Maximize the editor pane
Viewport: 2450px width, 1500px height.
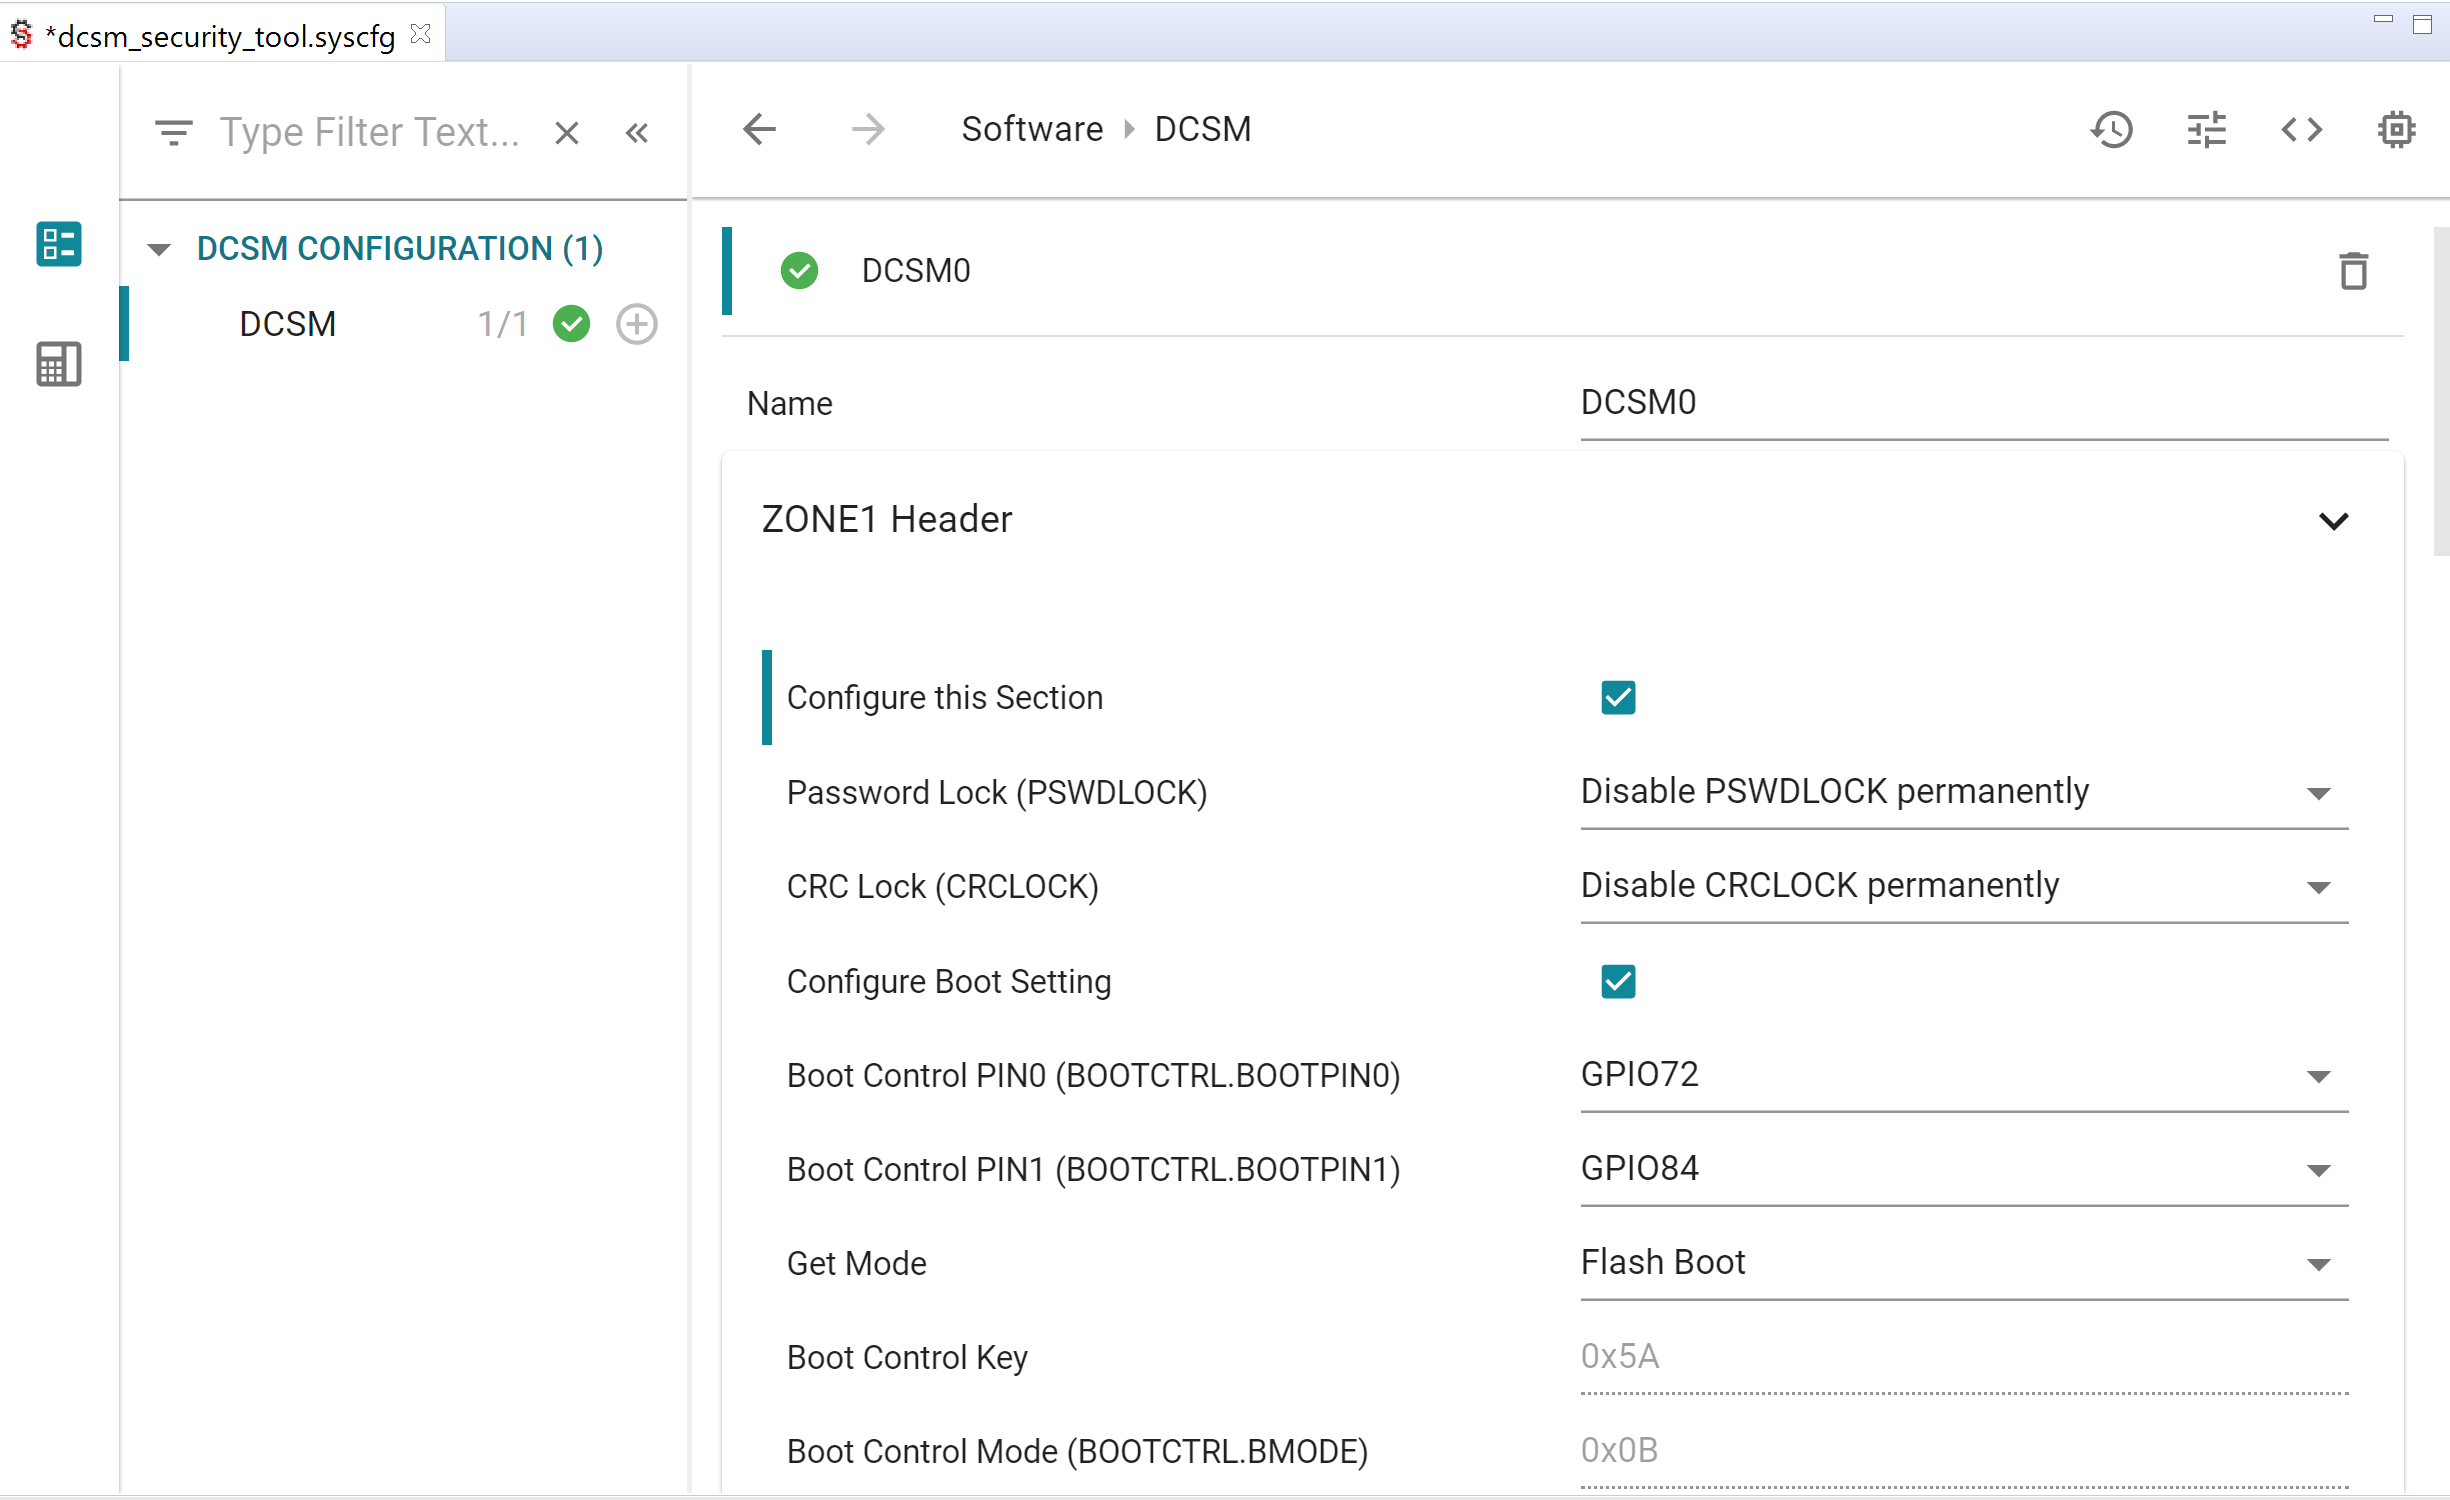pos(2422,24)
